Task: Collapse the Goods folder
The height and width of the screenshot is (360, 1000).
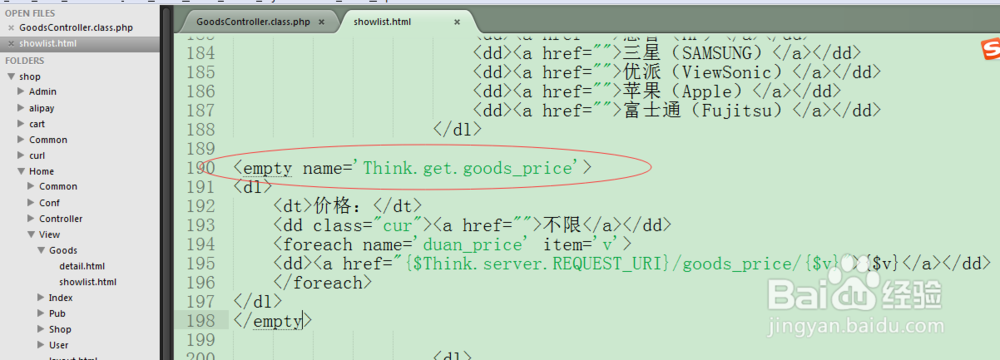Action: (41, 250)
